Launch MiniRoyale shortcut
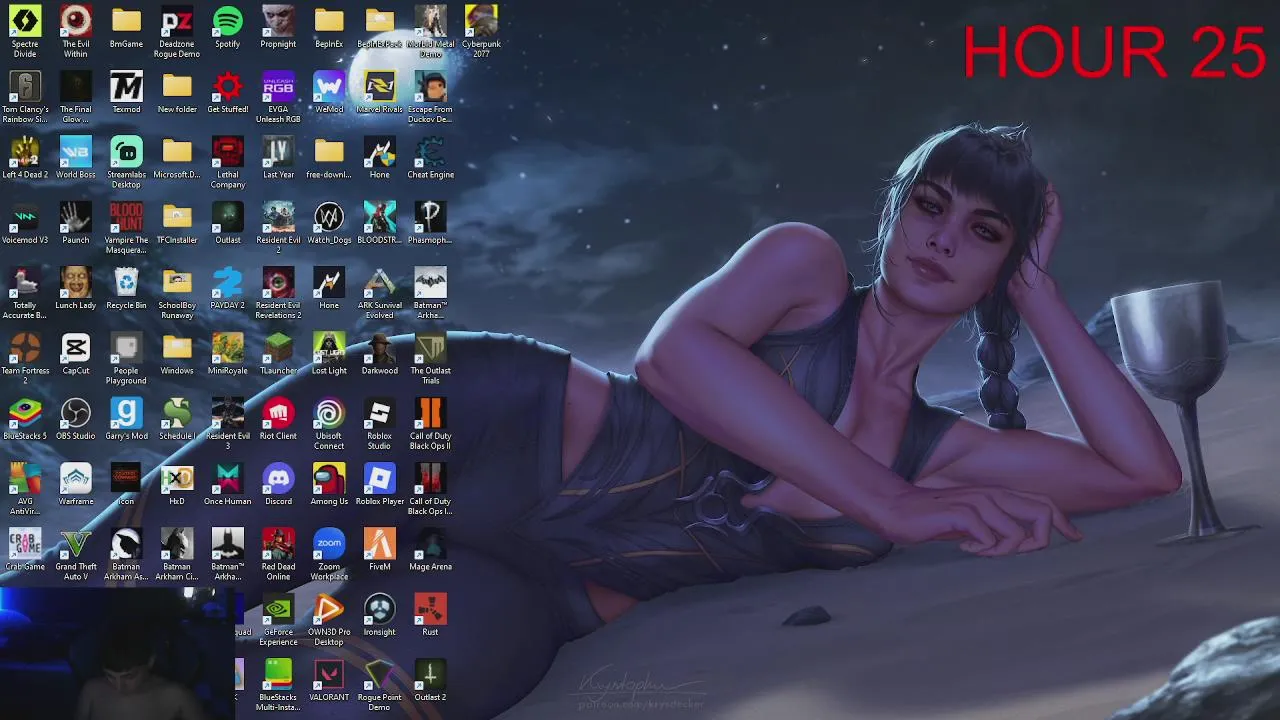Viewport: 1280px width, 720px height. (228, 348)
